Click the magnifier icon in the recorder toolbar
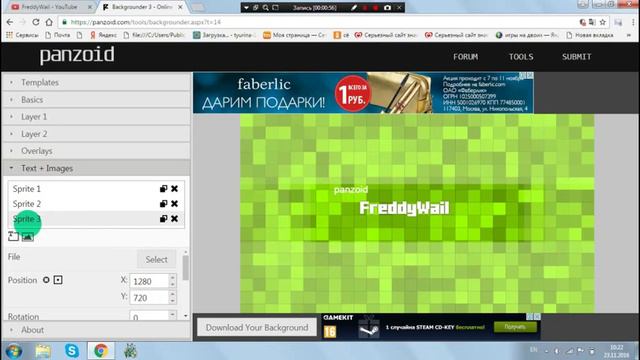Image resolution: width=640 pixels, height=360 pixels. coord(265,7)
